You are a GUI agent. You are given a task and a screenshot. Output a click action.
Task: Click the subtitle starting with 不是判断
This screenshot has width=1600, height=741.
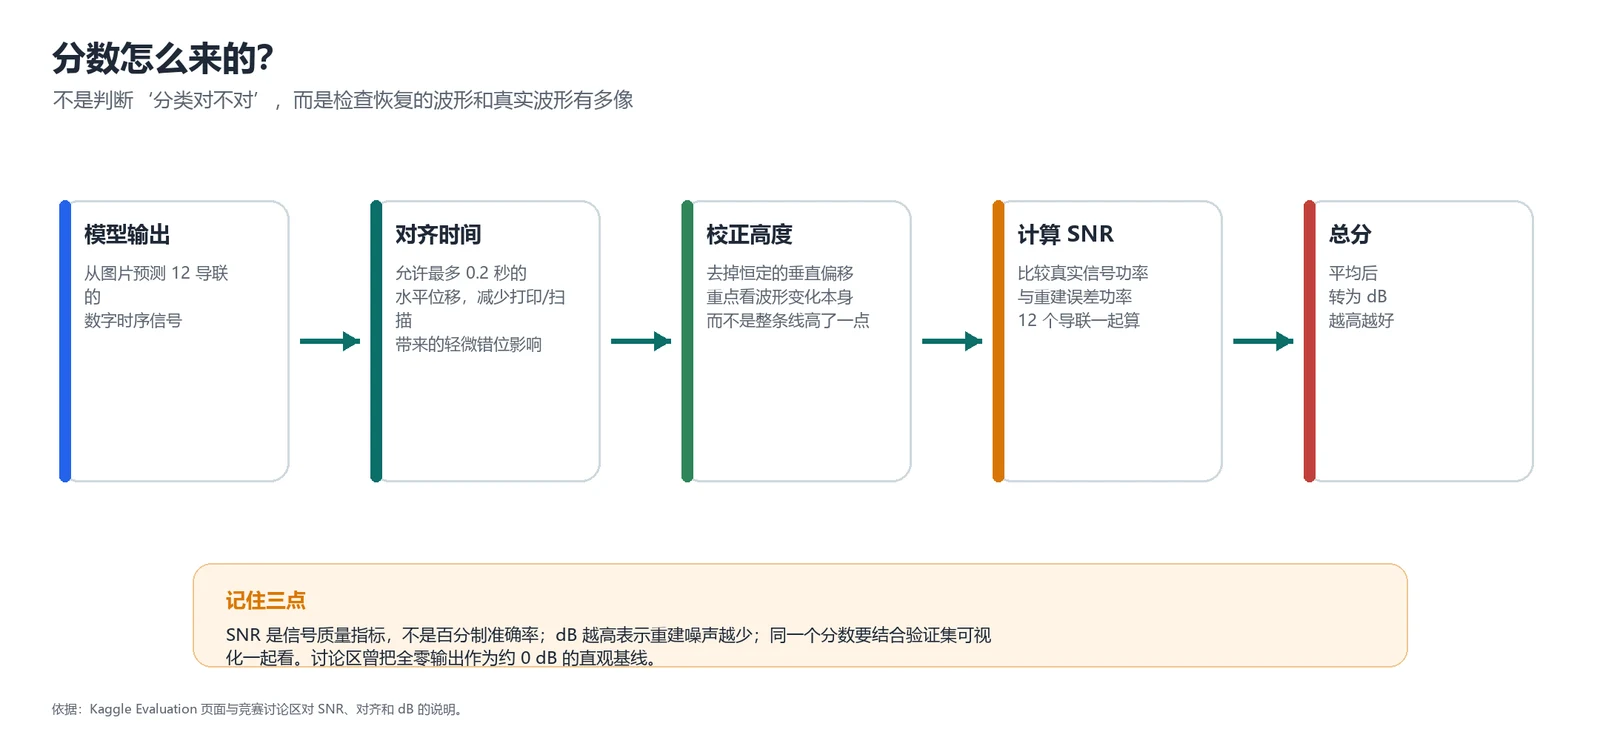(x=343, y=100)
